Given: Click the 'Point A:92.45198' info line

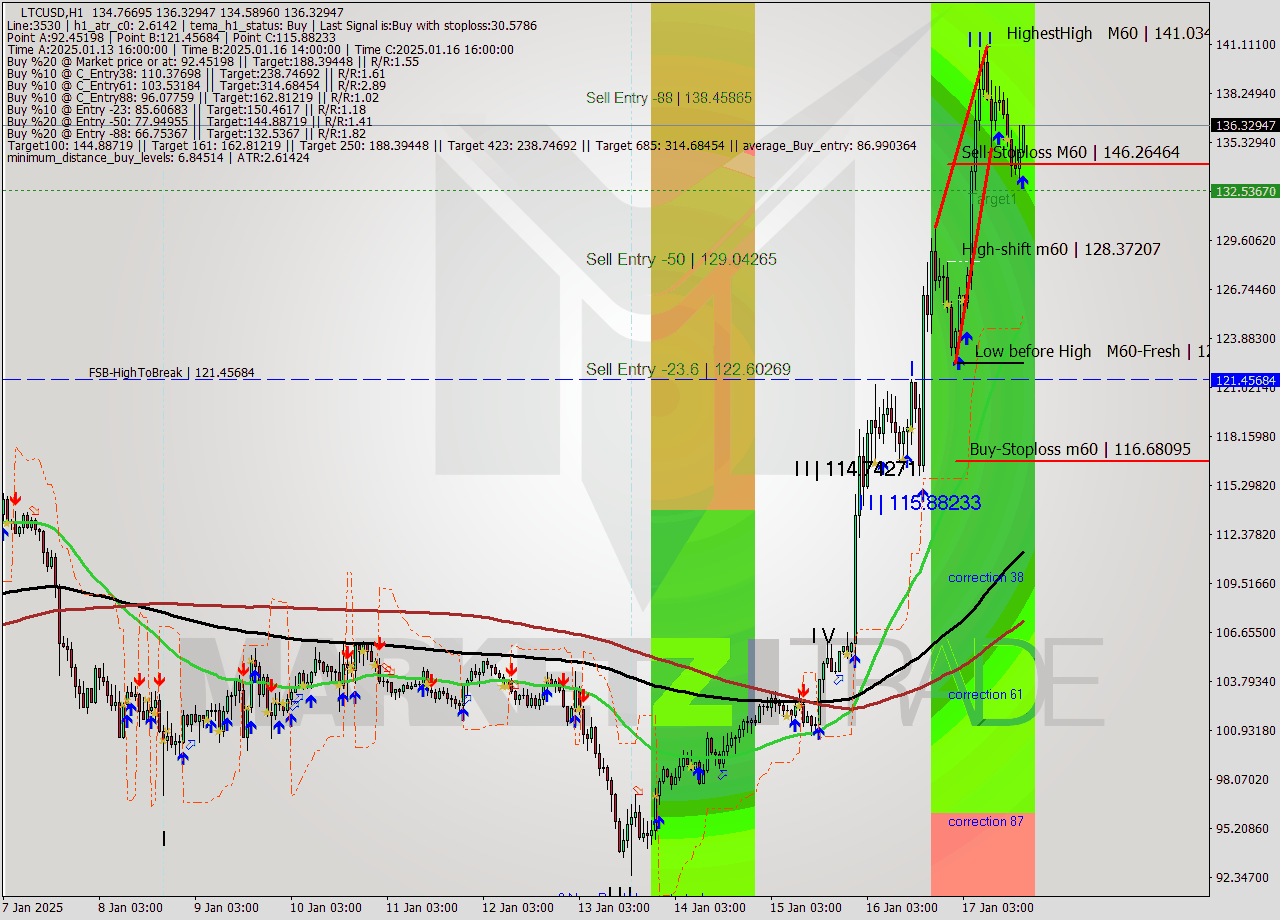Looking at the screenshot, I should (x=171, y=37).
